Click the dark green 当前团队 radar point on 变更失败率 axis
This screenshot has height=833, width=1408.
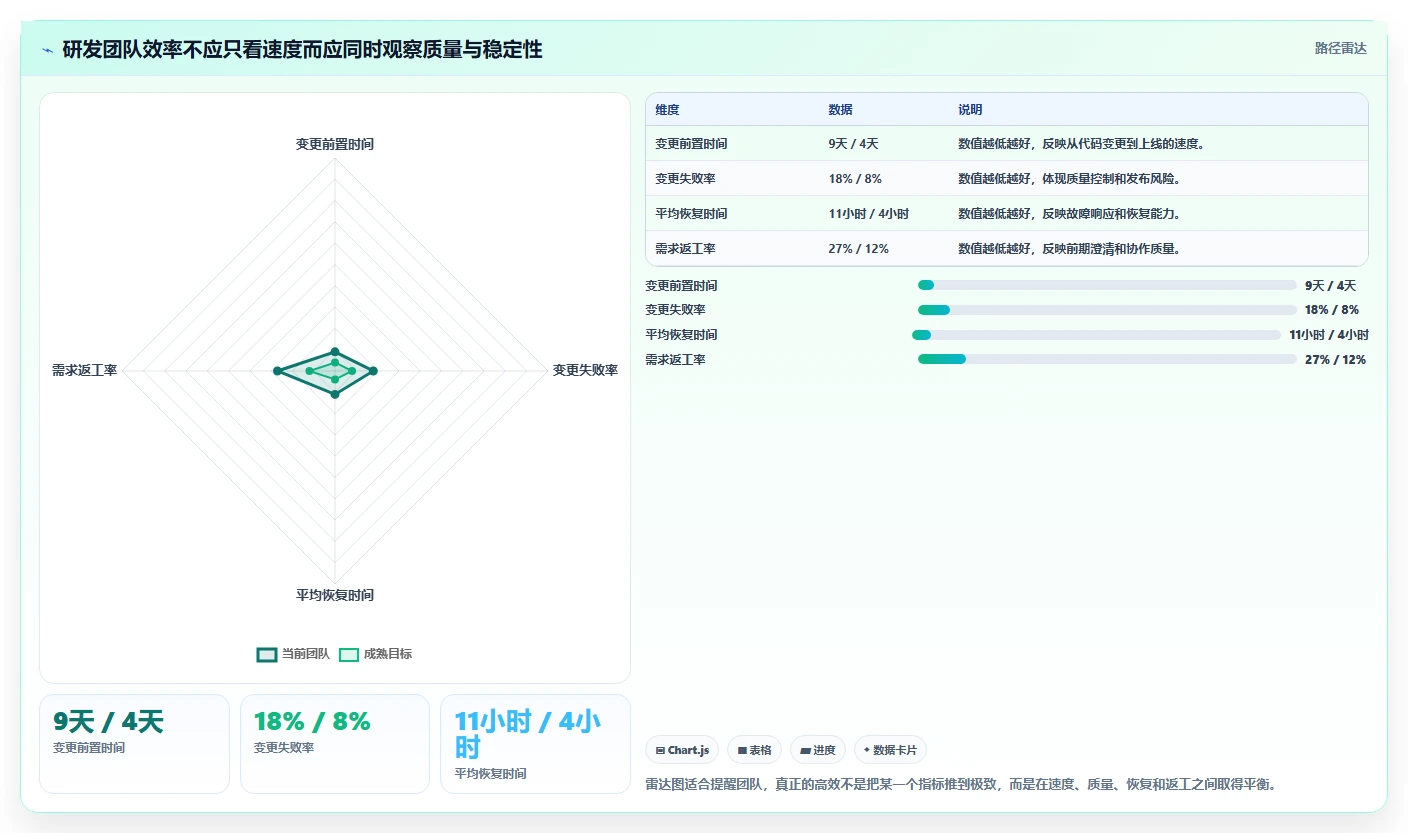(x=373, y=371)
